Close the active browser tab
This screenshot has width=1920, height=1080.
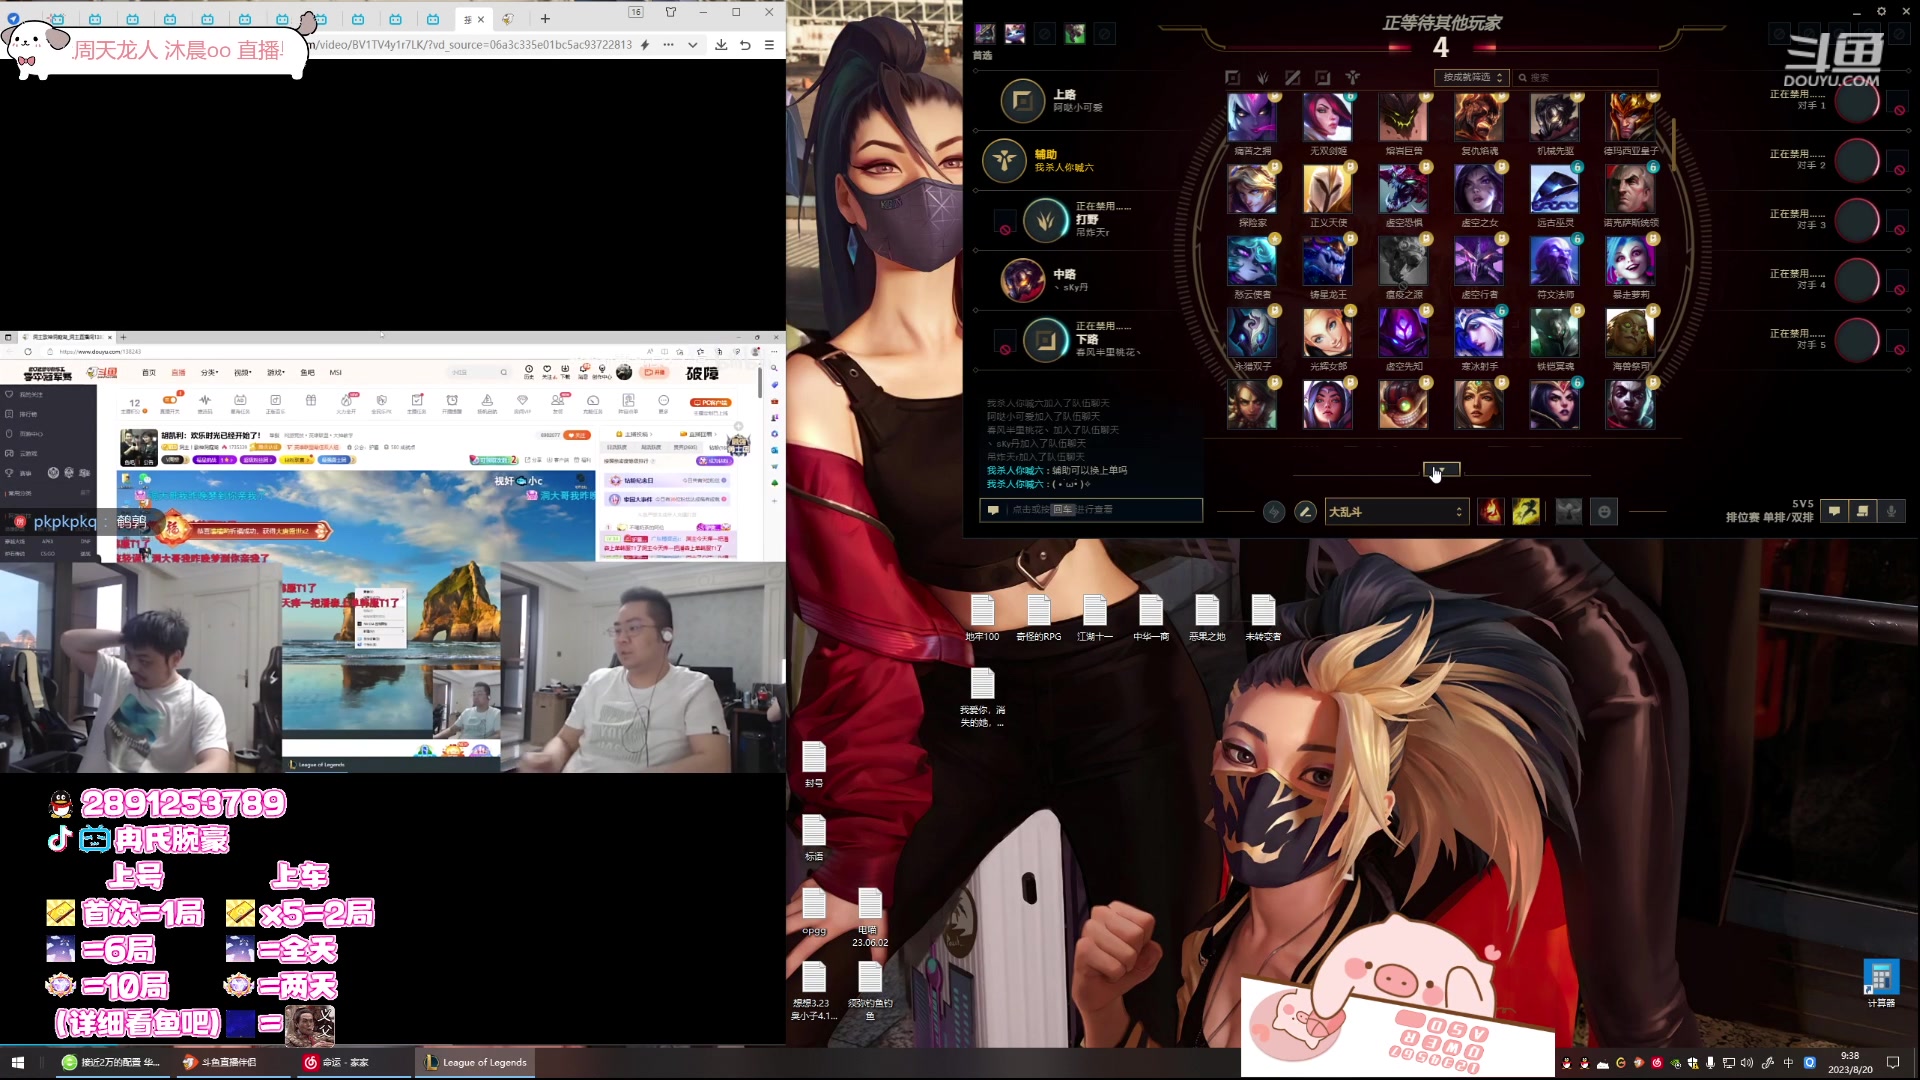click(x=481, y=19)
